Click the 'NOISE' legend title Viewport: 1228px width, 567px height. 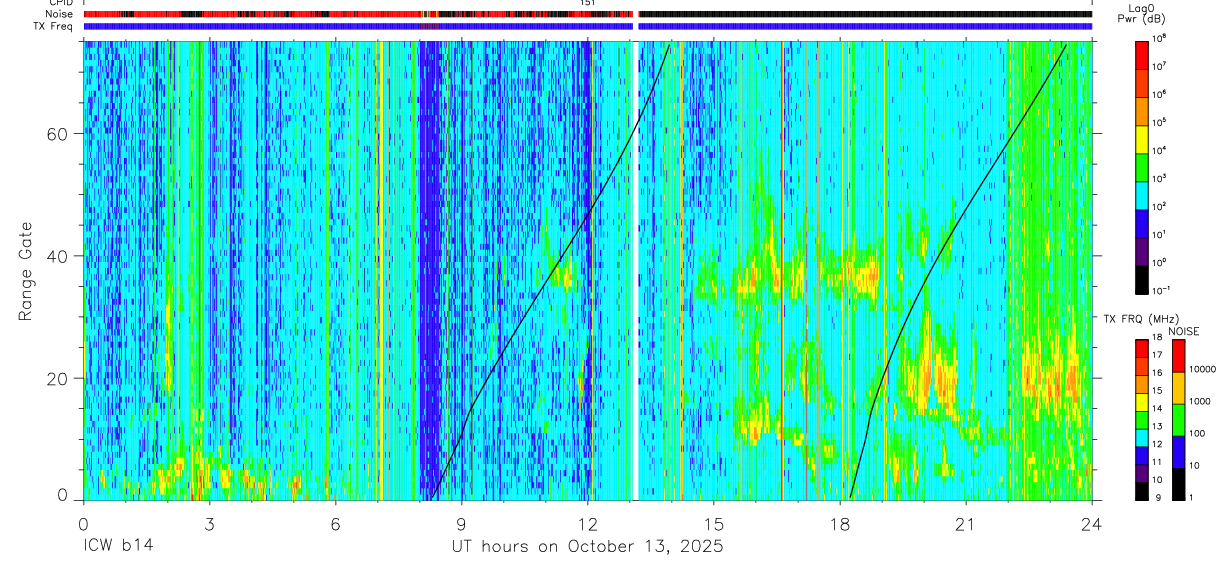[1183, 330]
